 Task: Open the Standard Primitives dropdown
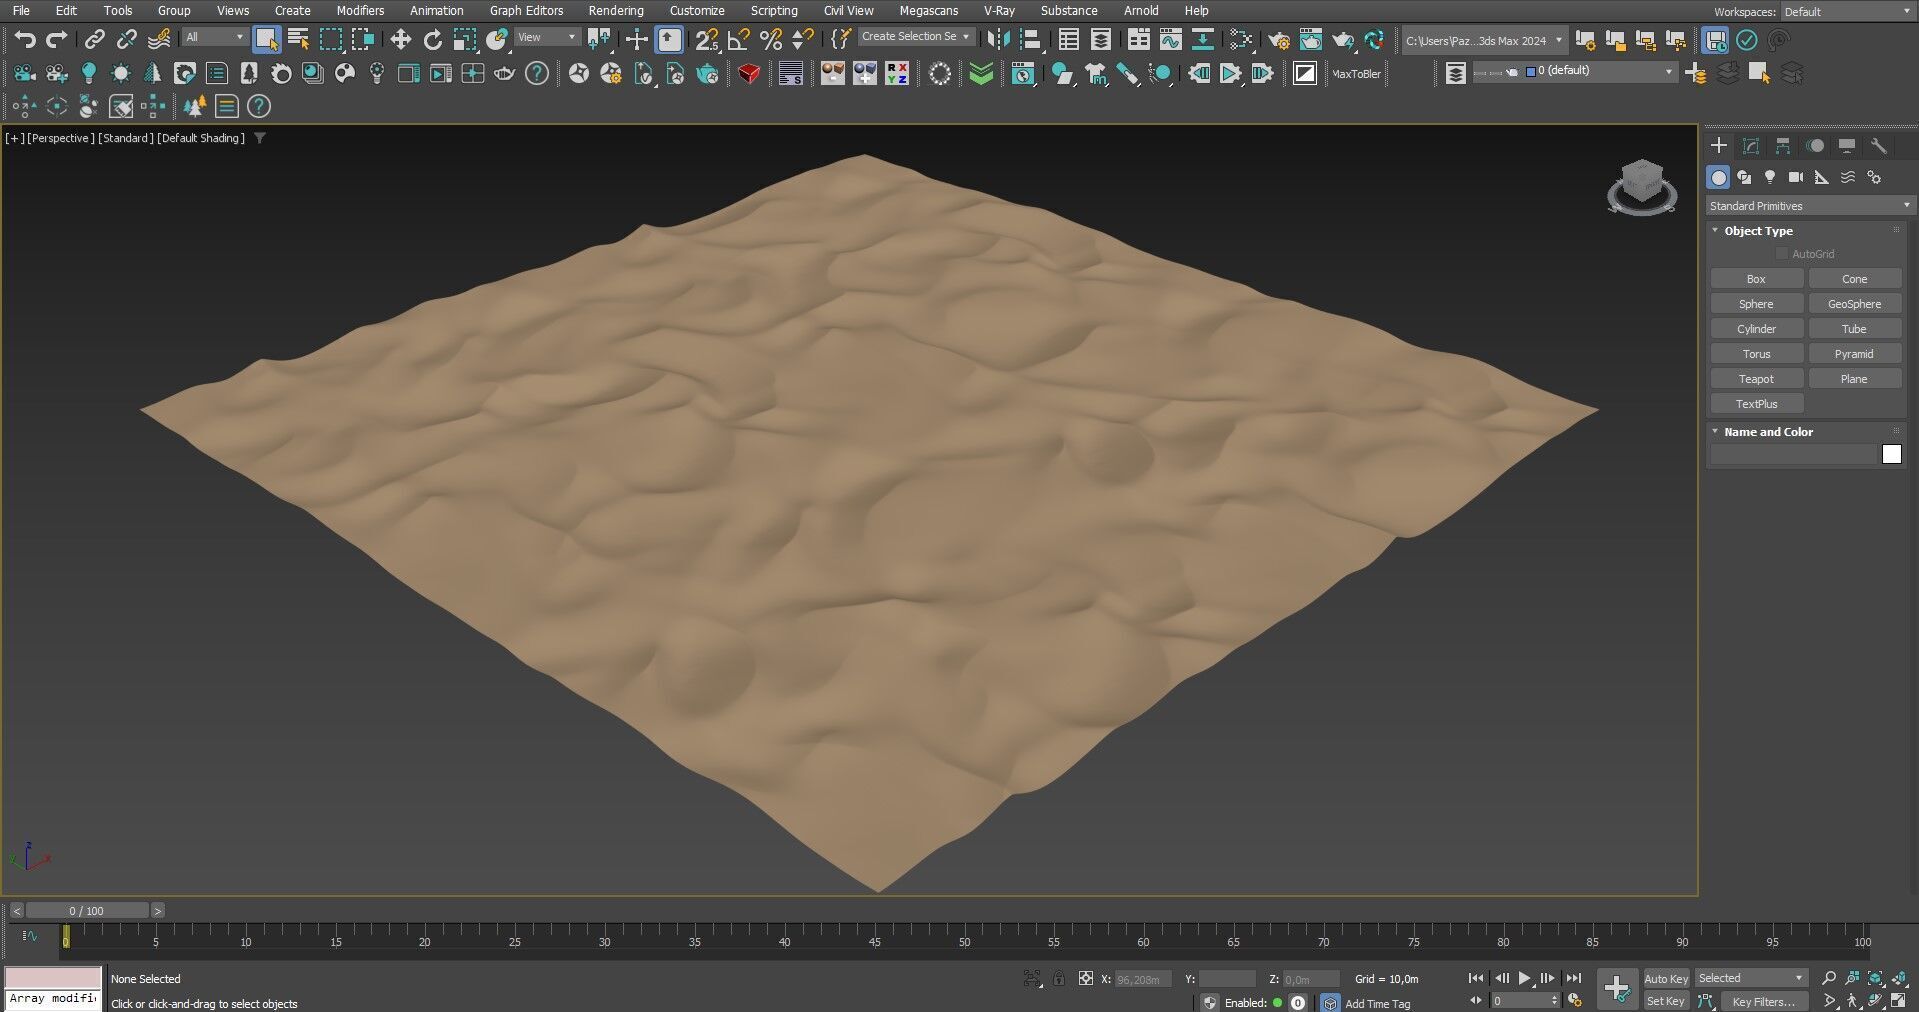(1809, 206)
